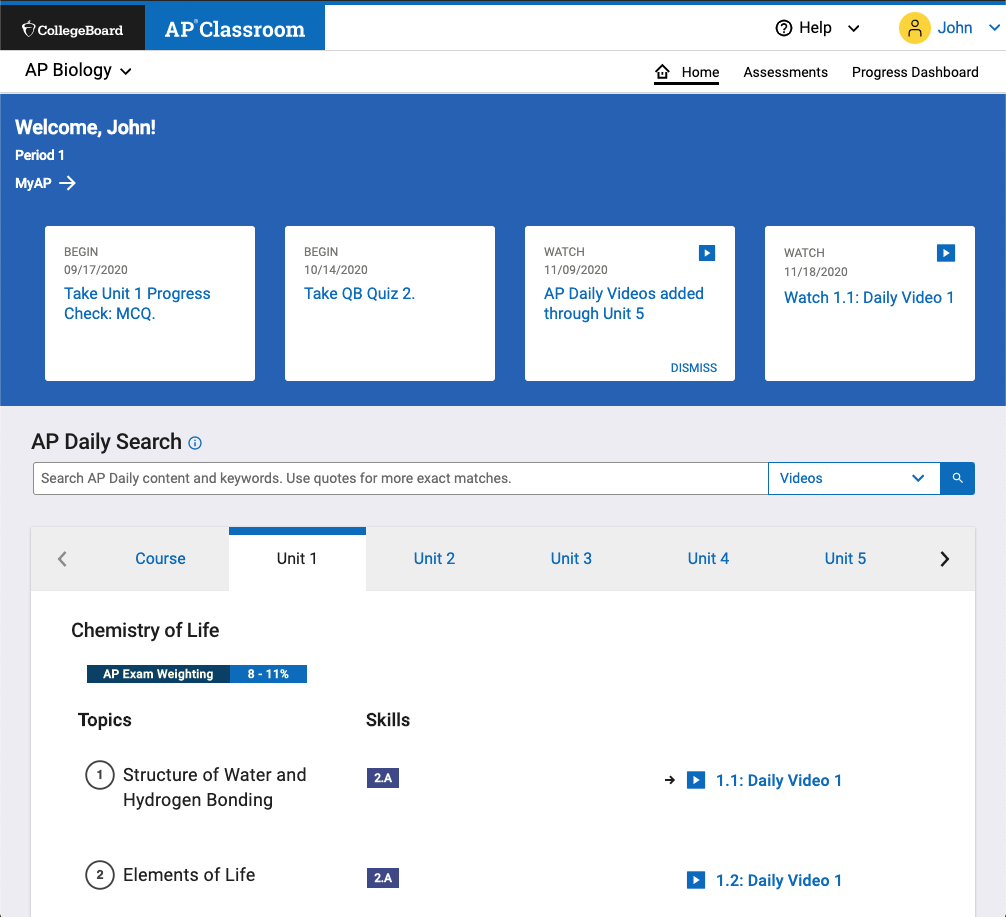The image size is (1006, 917).
Task: Open the Assessments page
Action: click(785, 72)
